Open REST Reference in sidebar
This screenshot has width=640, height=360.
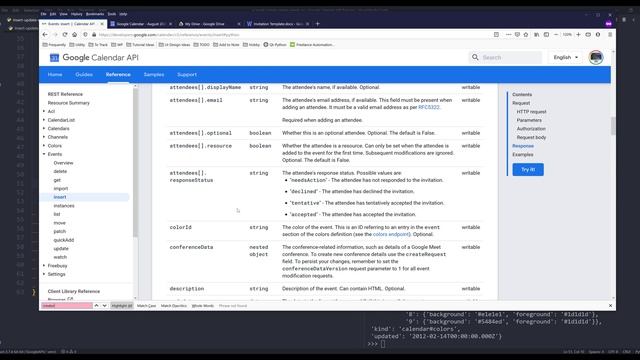pyautogui.click(x=65, y=94)
